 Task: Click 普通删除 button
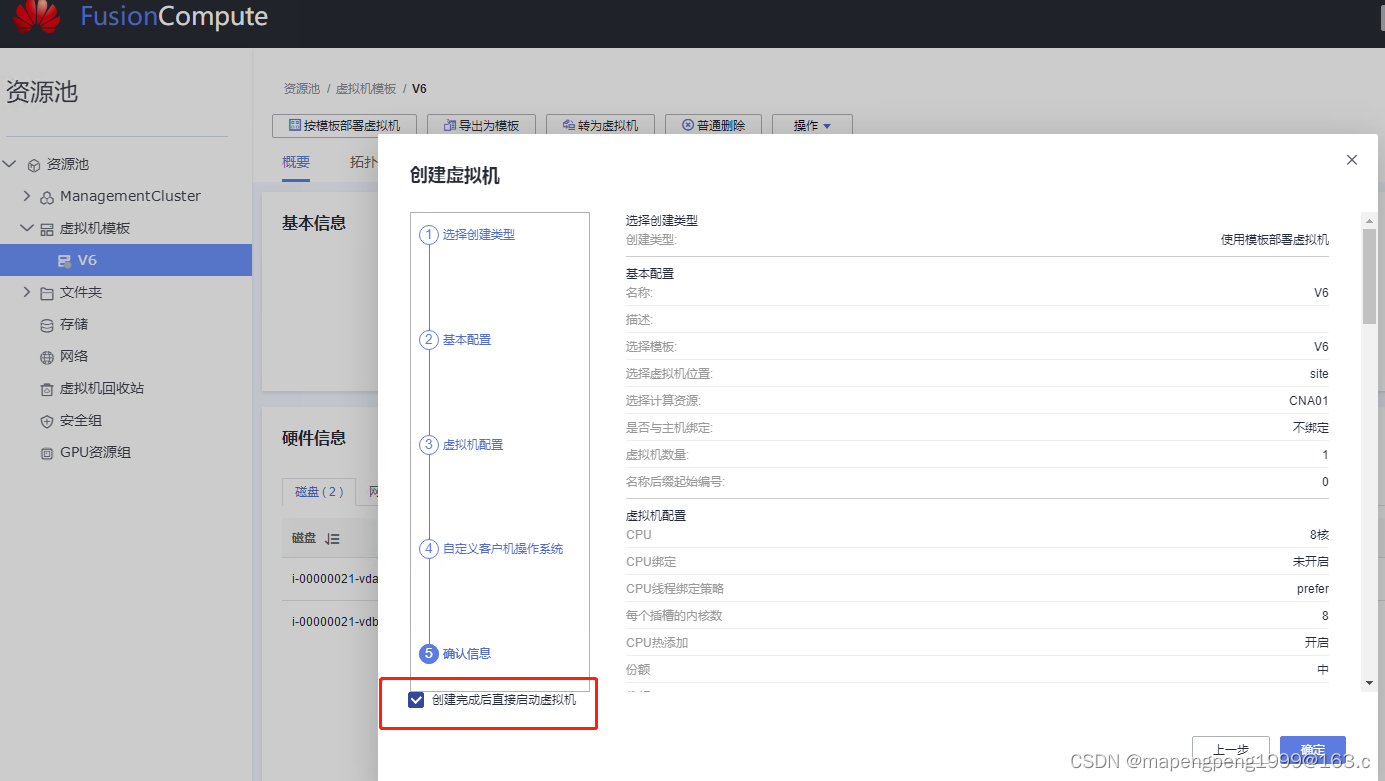(713, 125)
